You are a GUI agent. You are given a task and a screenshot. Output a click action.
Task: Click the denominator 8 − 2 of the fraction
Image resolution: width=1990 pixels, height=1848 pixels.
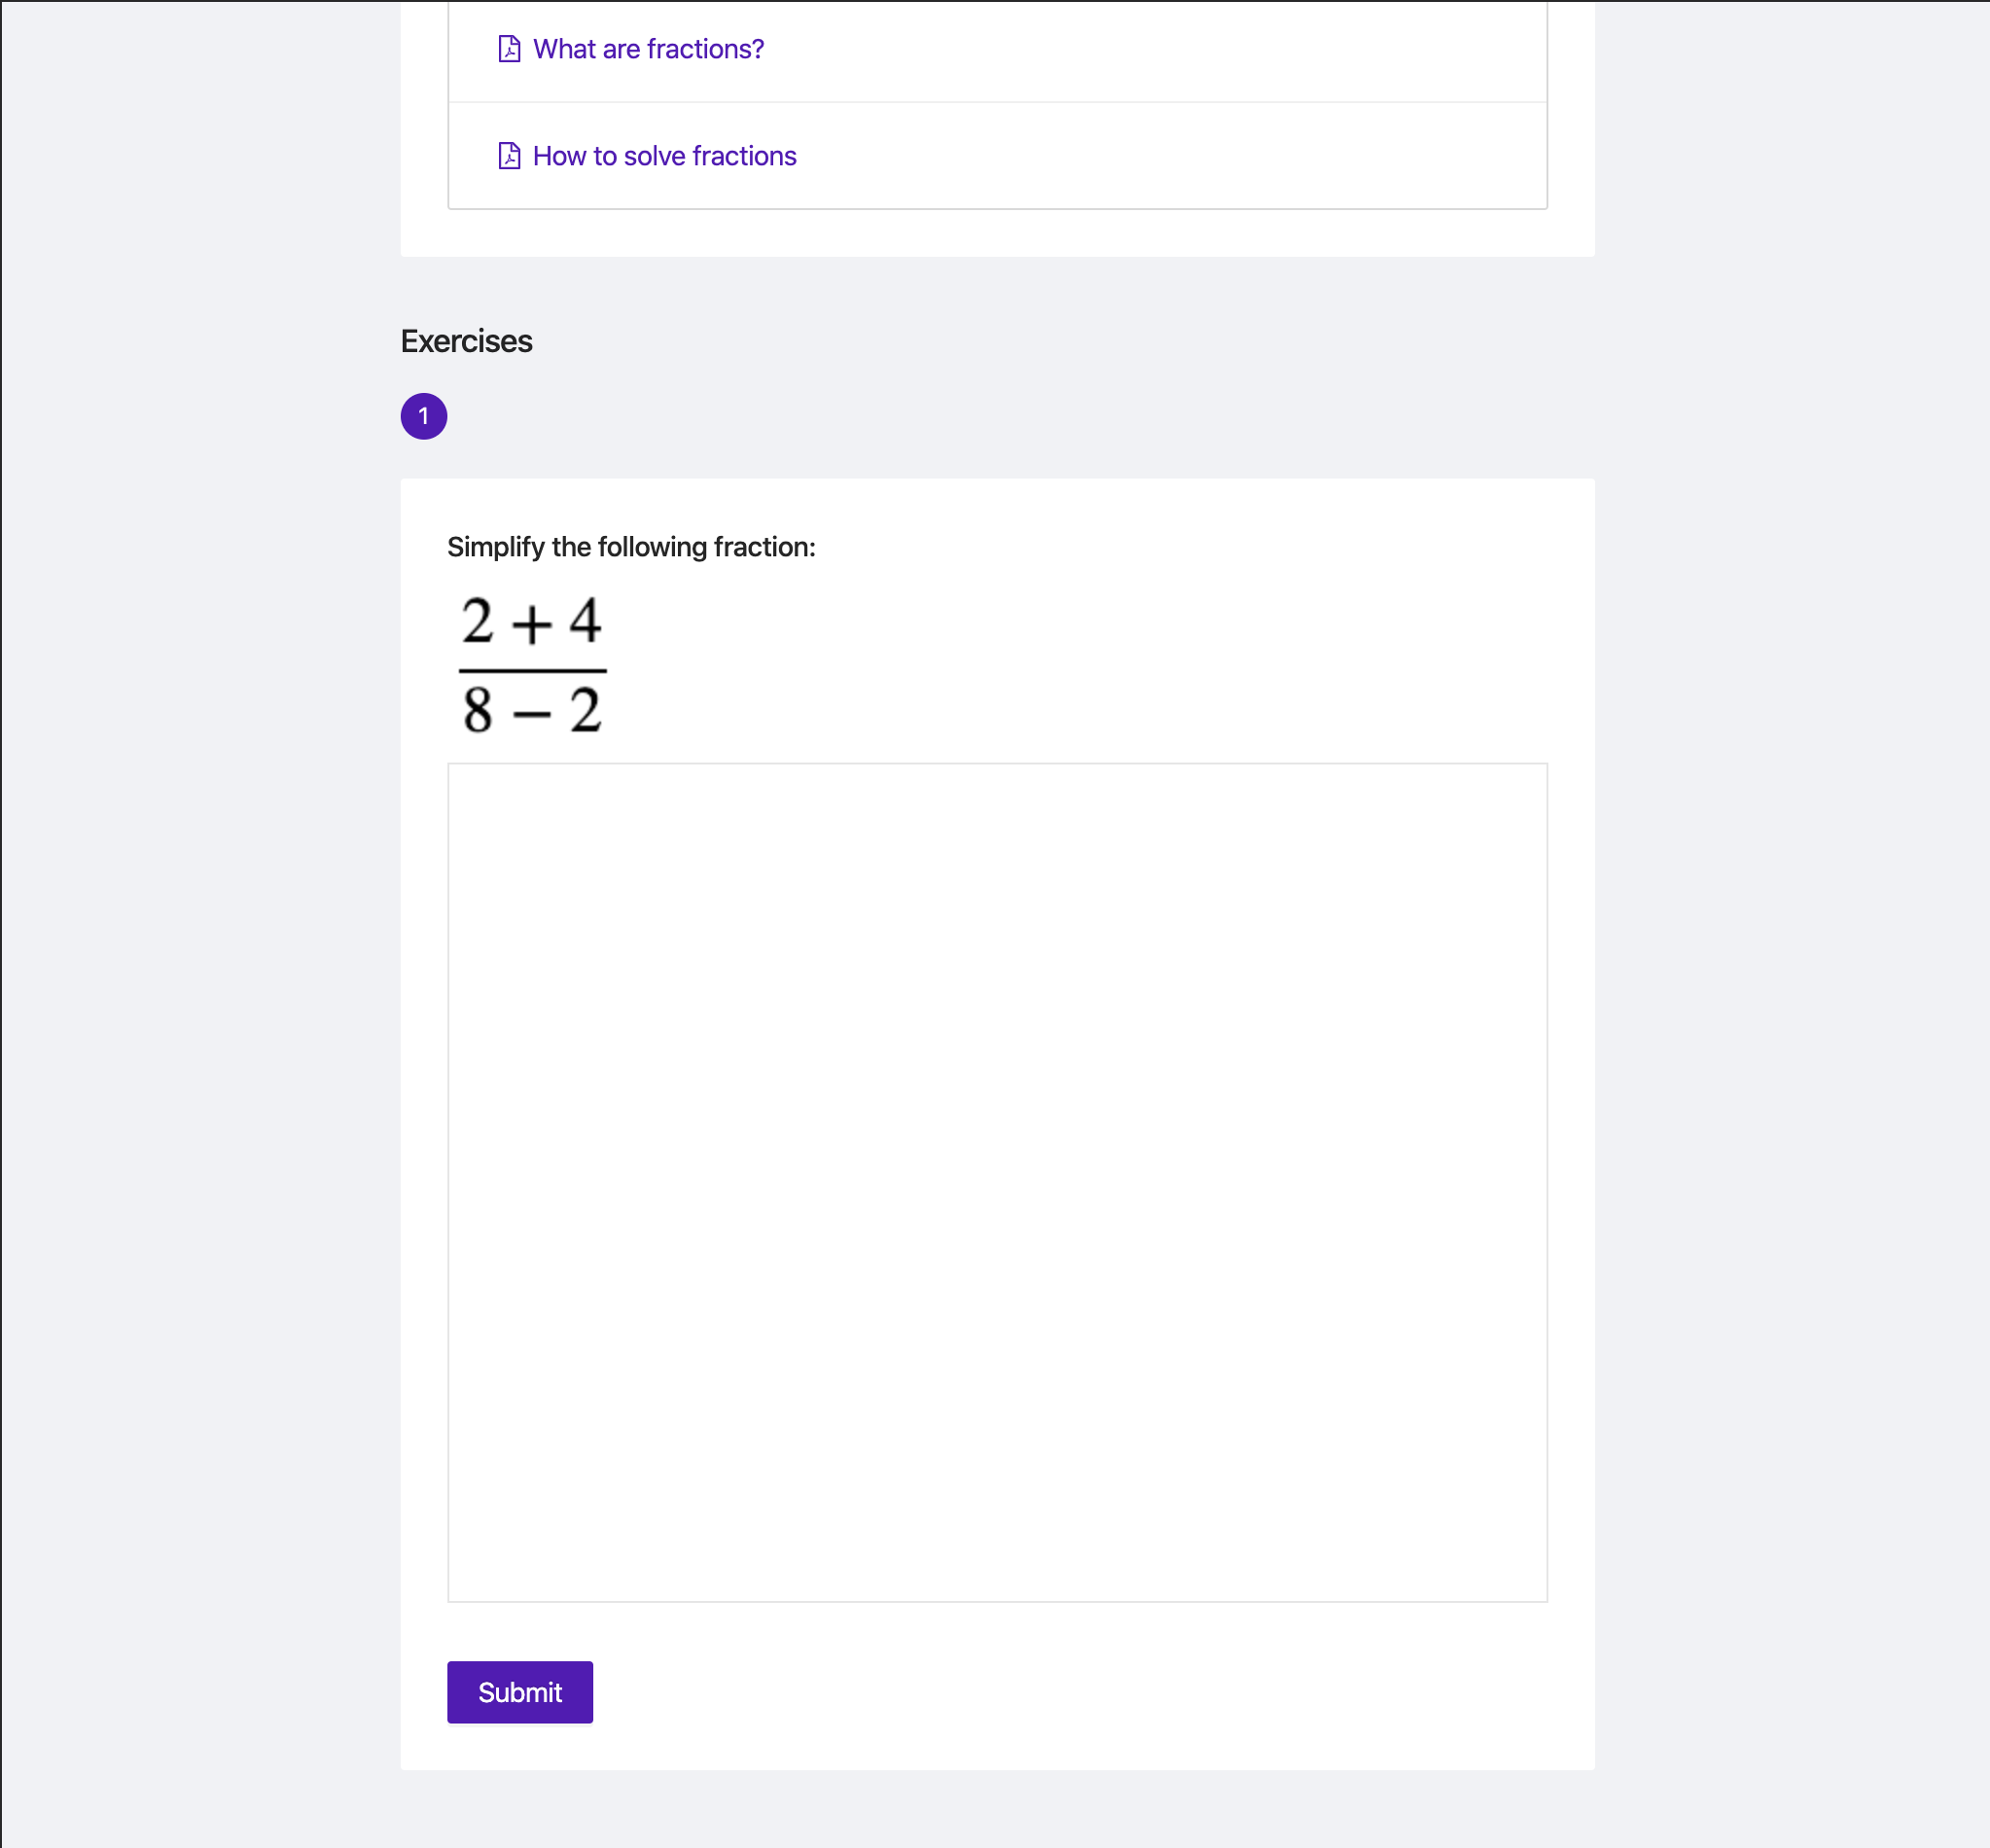coord(532,711)
